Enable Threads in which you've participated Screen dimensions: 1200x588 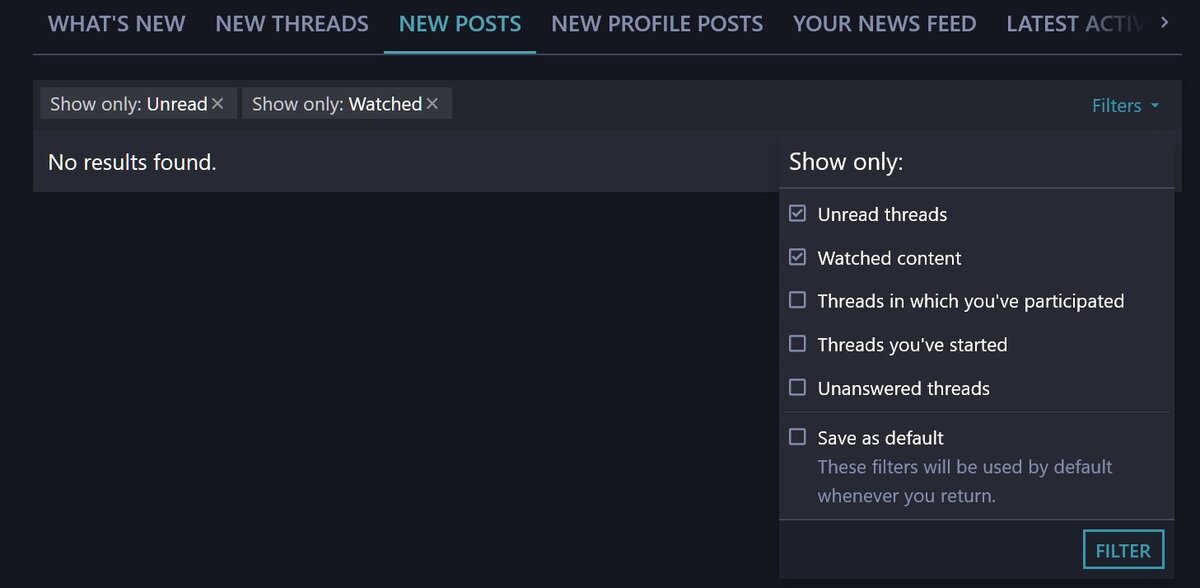797,301
